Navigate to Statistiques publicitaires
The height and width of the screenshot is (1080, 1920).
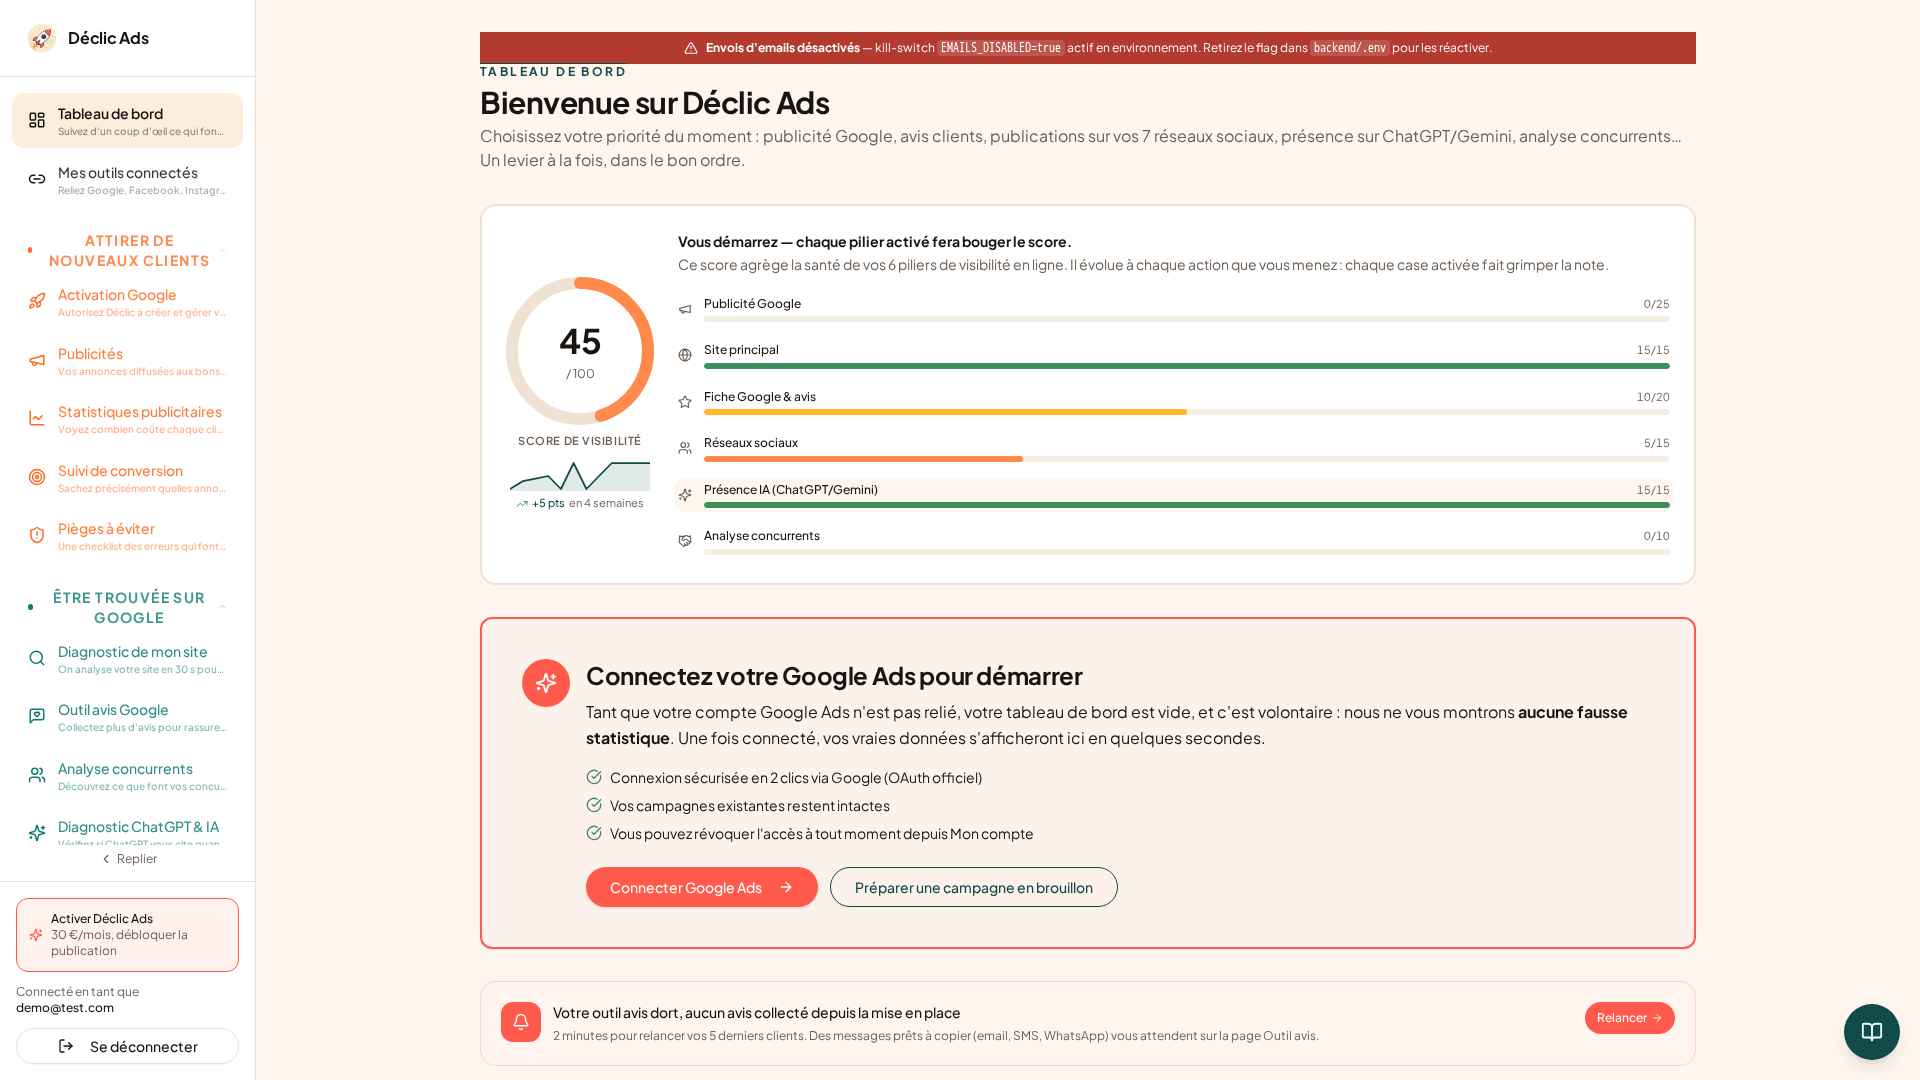pos(127,418)
